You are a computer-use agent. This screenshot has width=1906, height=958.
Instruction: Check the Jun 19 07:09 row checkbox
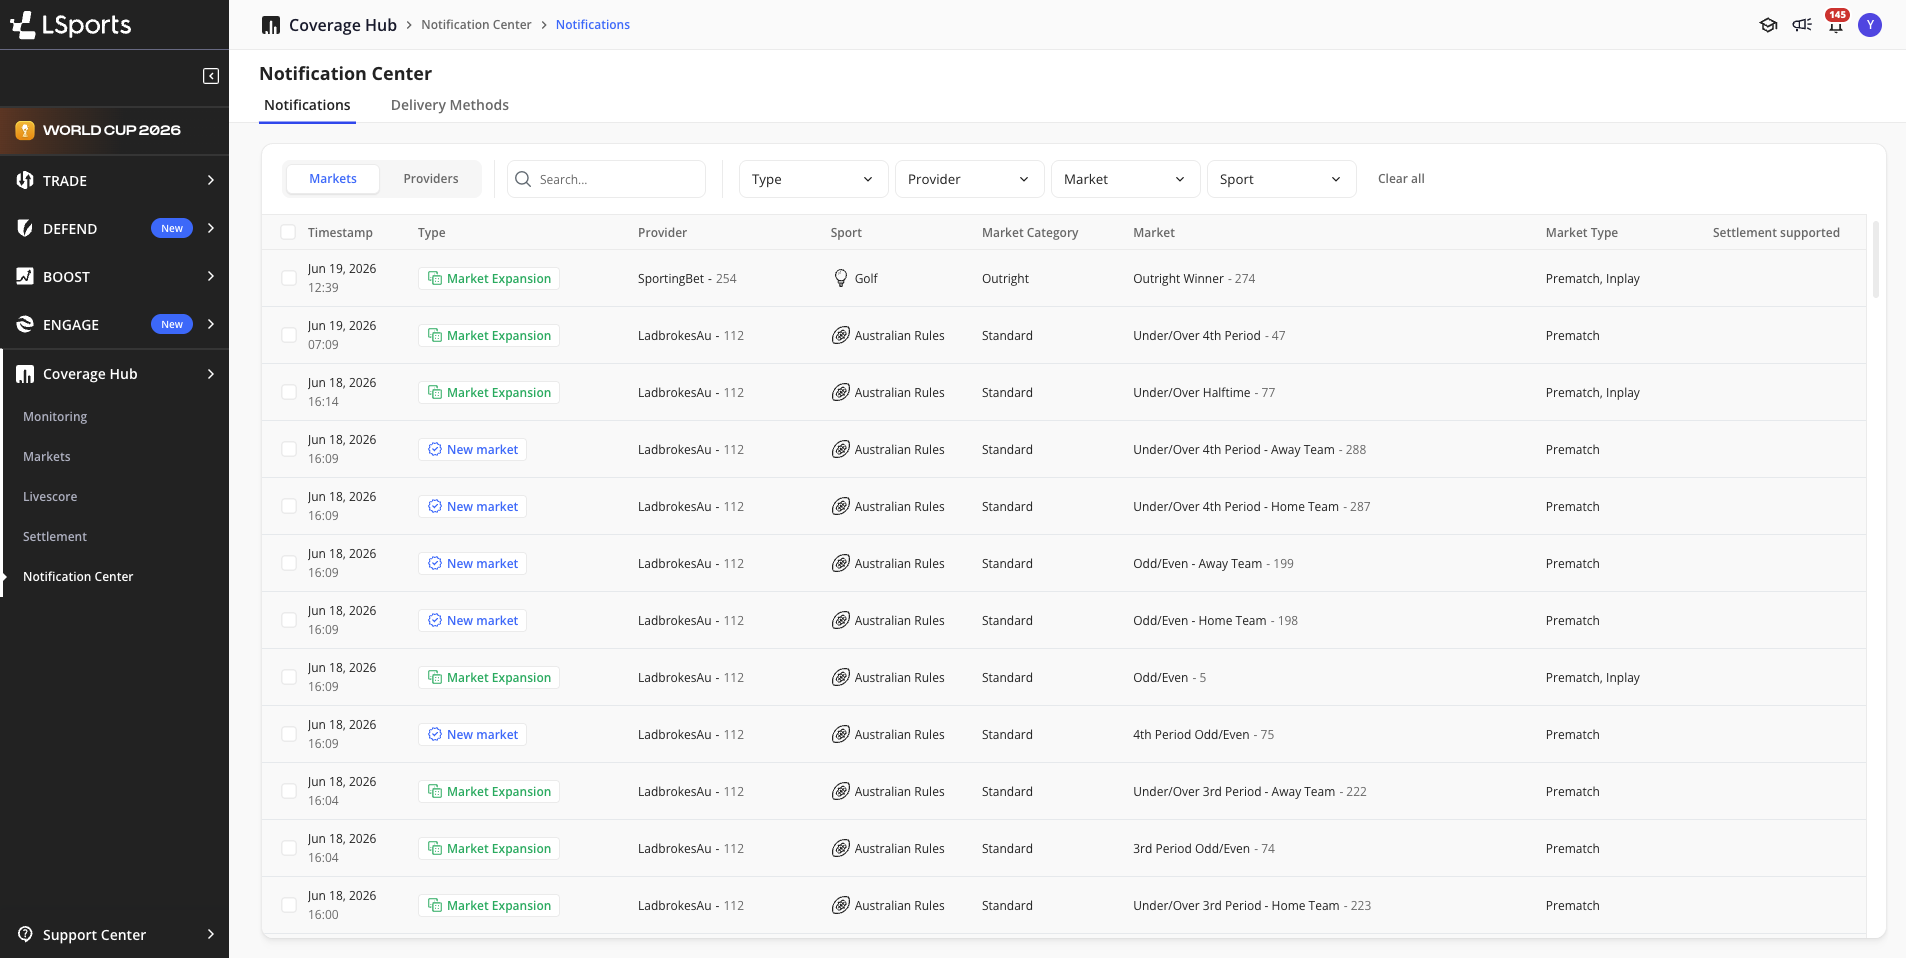[288, 335]
